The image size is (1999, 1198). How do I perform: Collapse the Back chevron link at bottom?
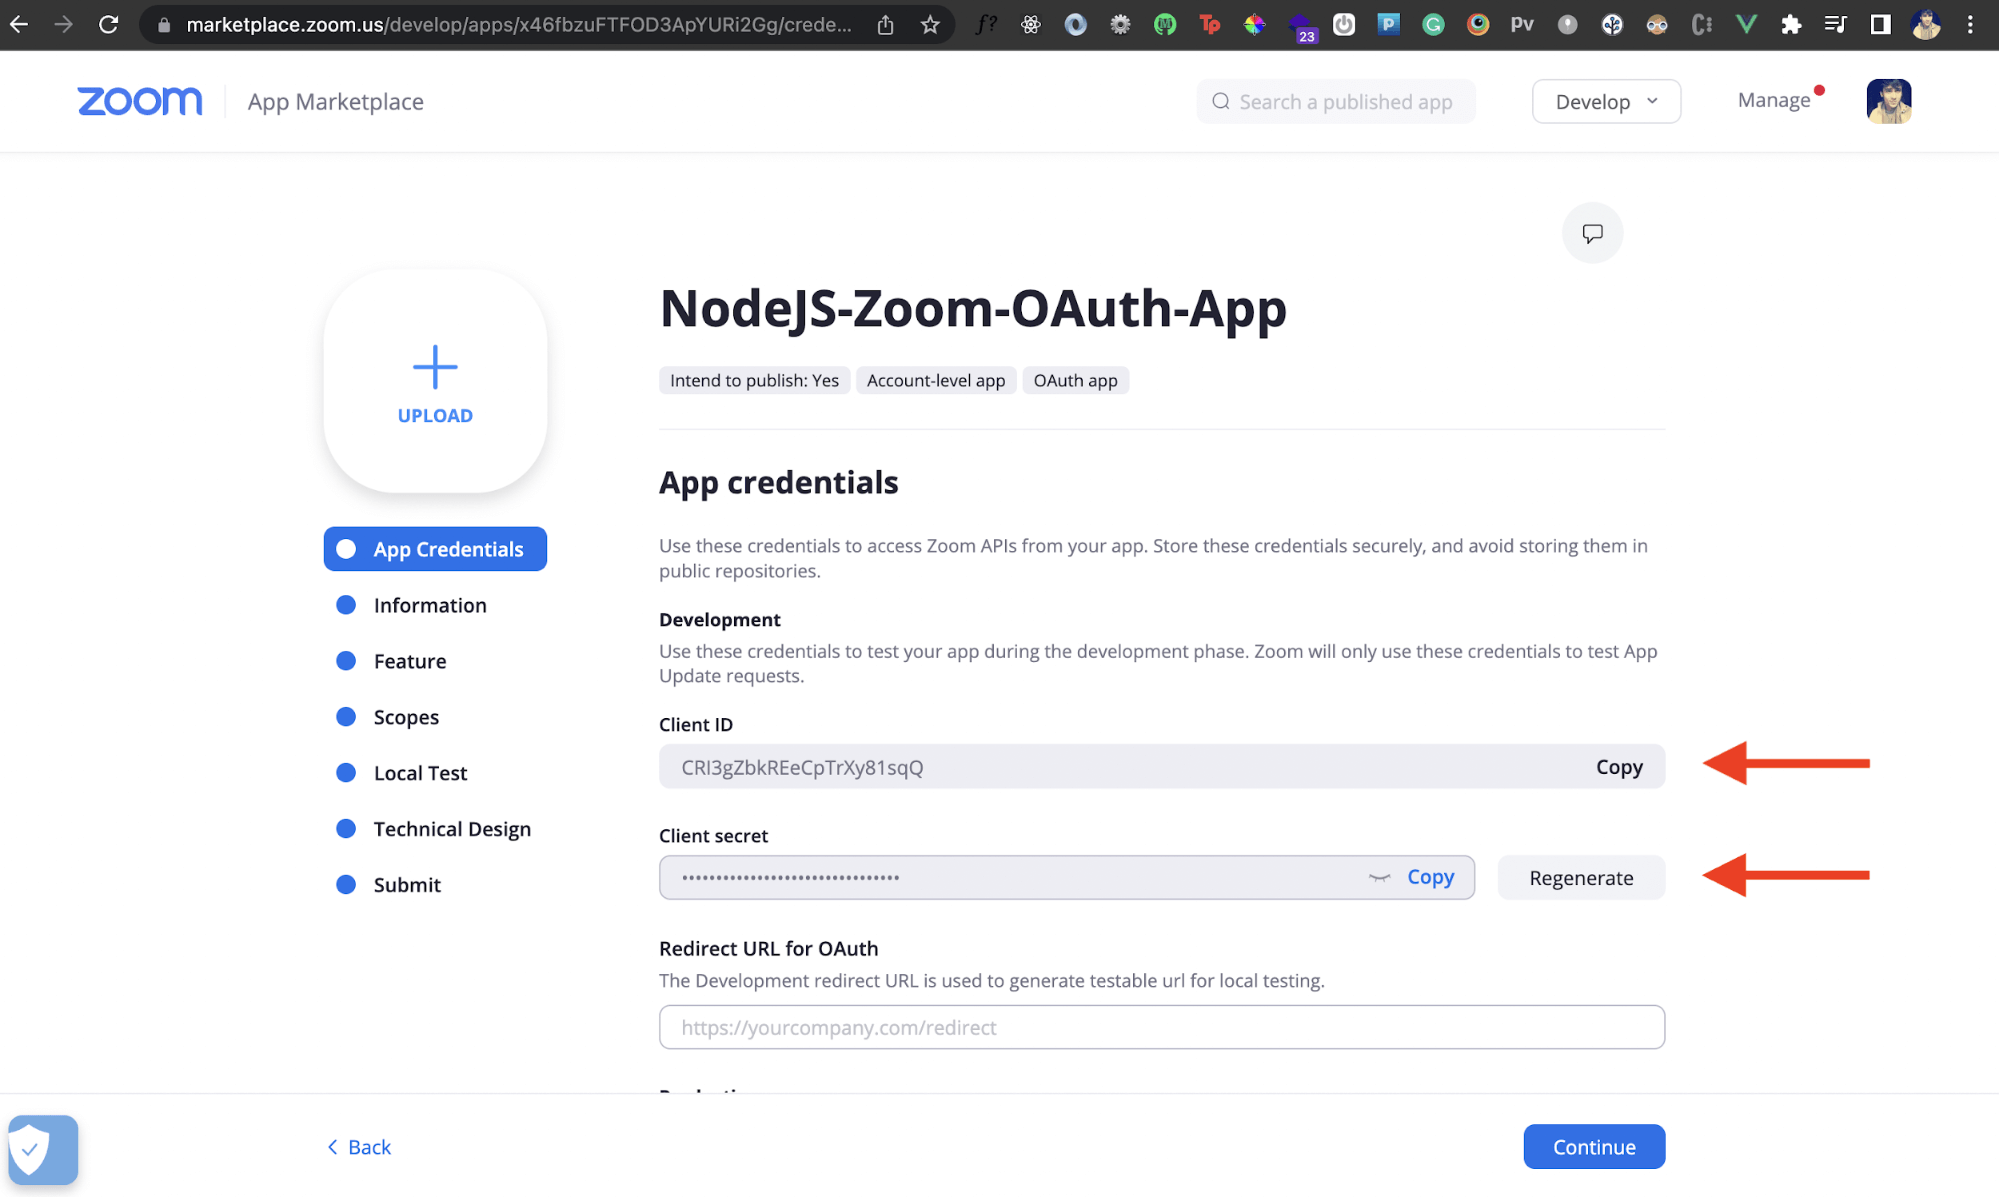[x=333, y=1146]
